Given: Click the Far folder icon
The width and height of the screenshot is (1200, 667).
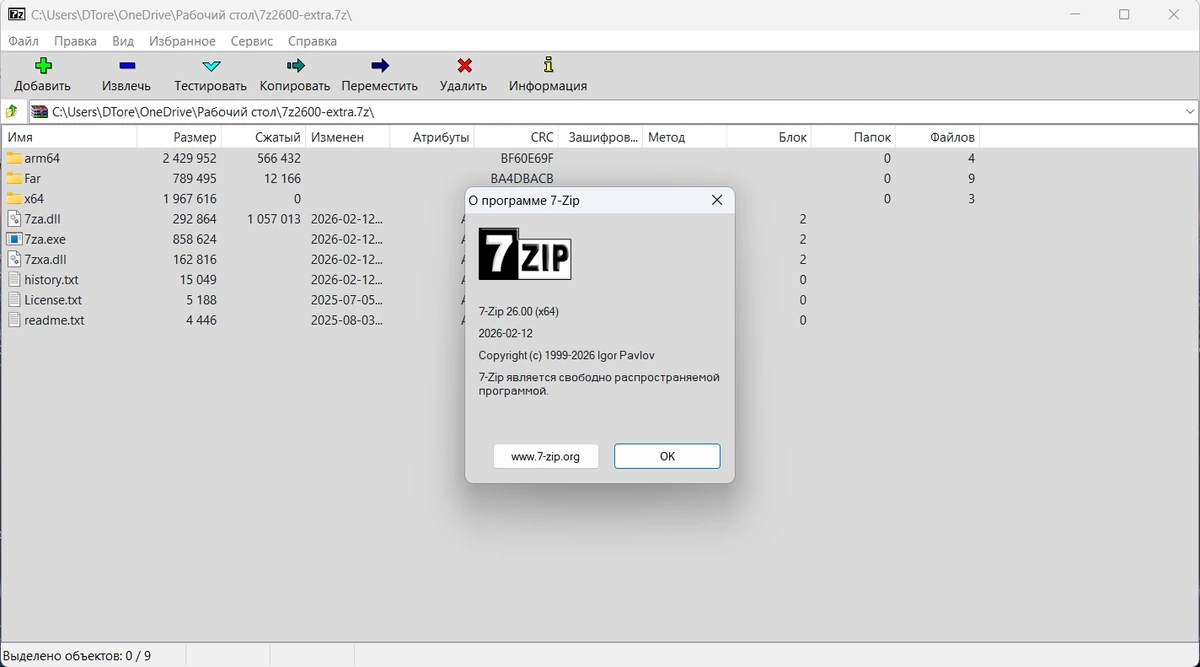Looking at the screenshot, I should pyautogui.click(x=14, y=178).
